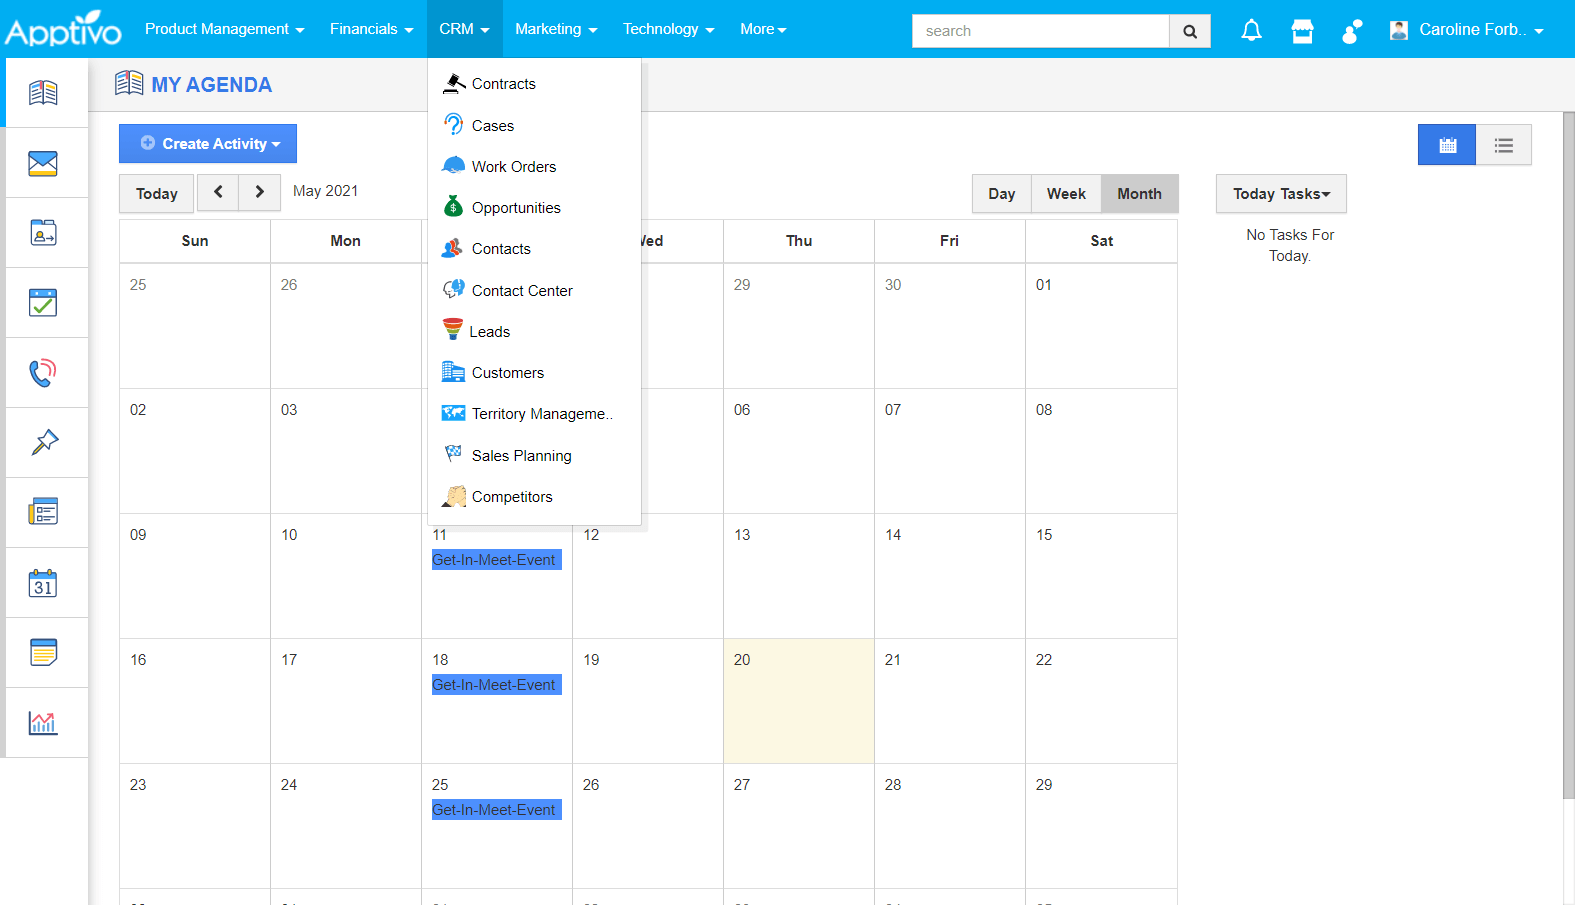Open the Email envelope icon in sidebar

43,163
